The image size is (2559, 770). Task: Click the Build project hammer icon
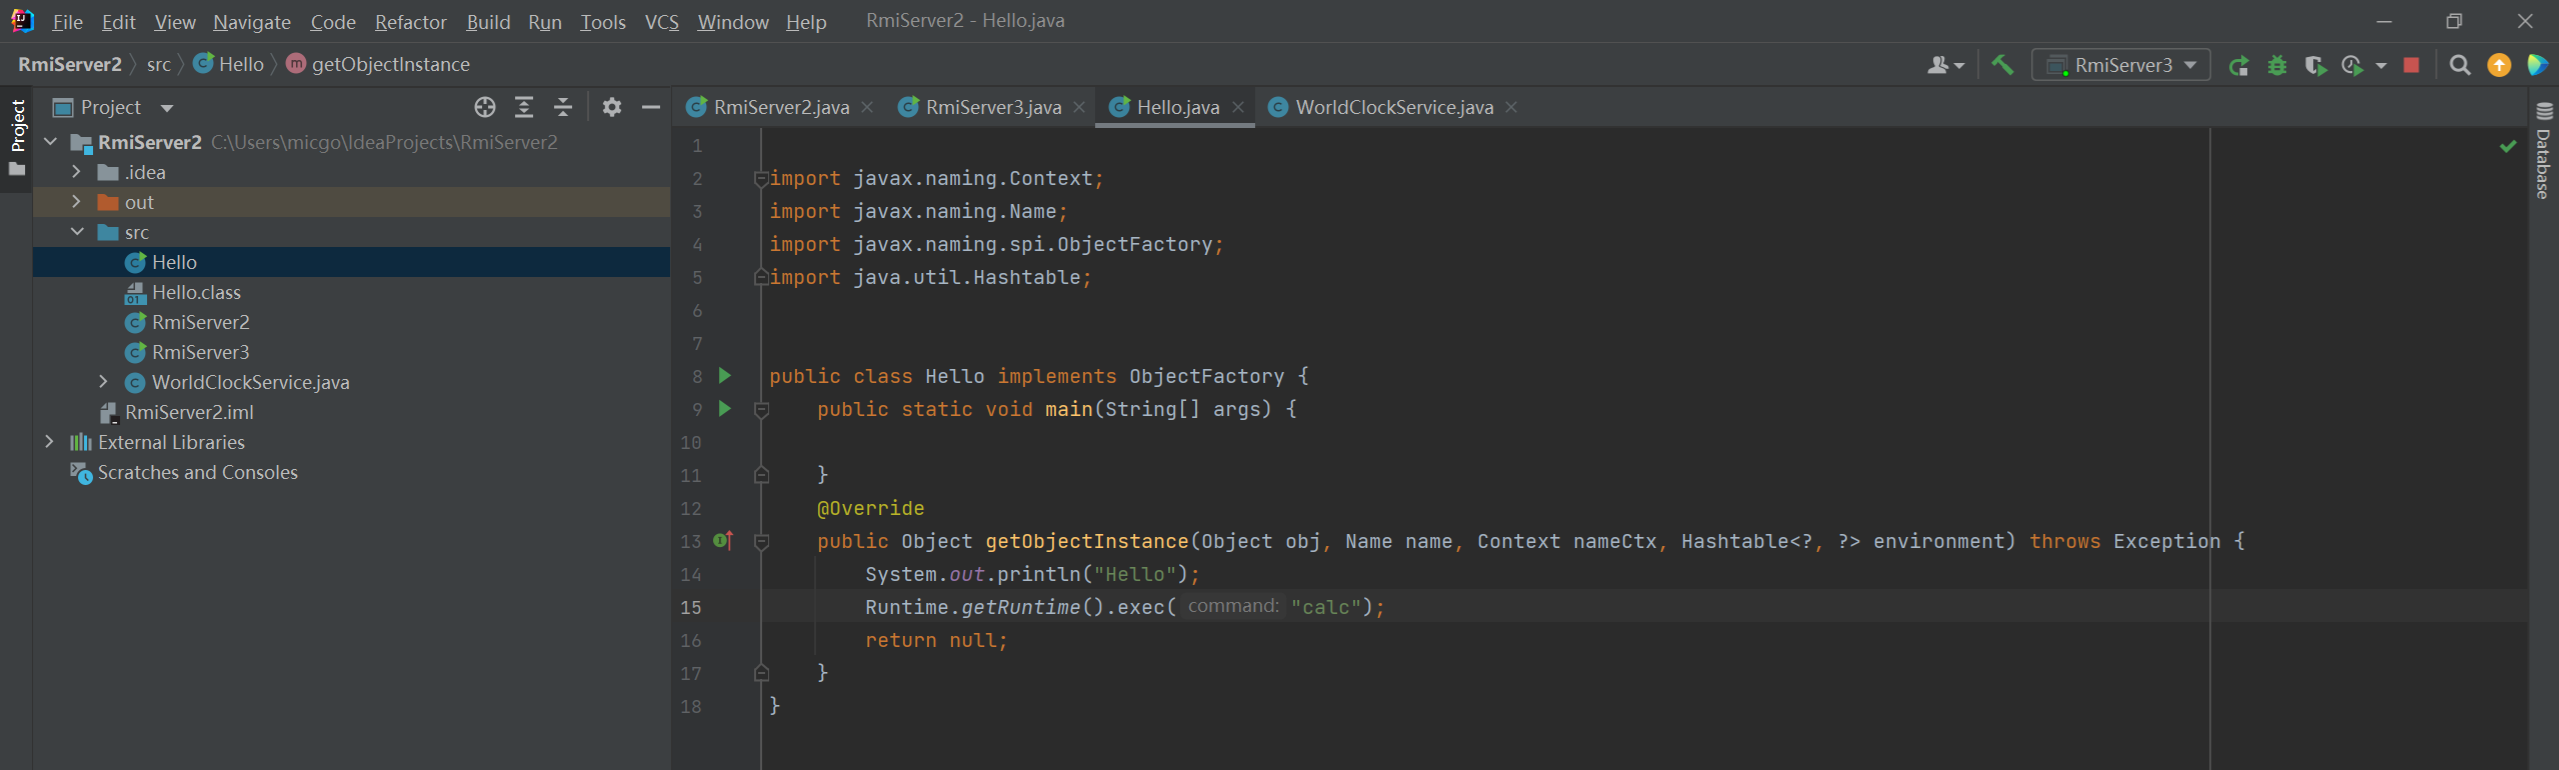(x=2002, y=65)
